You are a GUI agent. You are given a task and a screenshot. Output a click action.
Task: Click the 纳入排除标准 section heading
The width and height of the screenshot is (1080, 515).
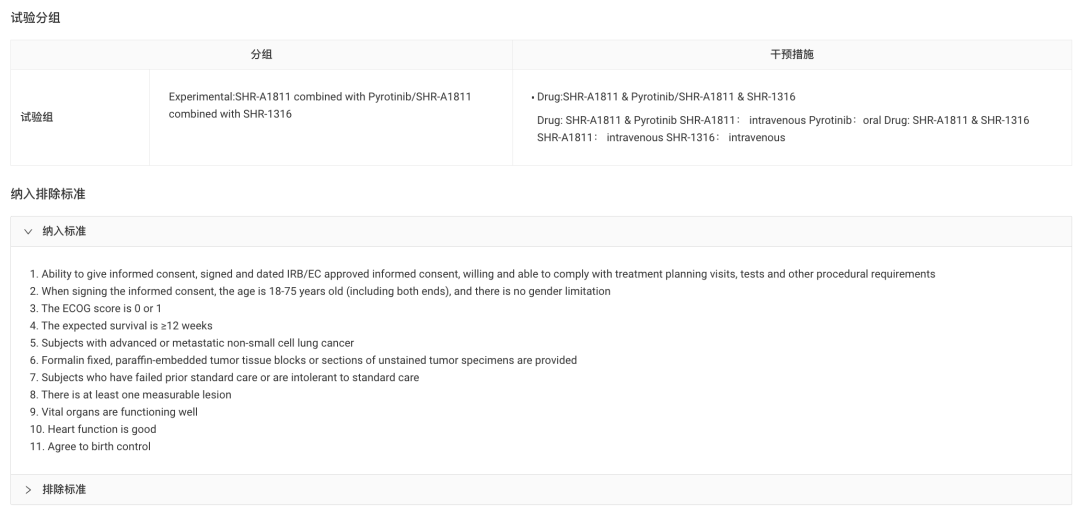(48, 194)
